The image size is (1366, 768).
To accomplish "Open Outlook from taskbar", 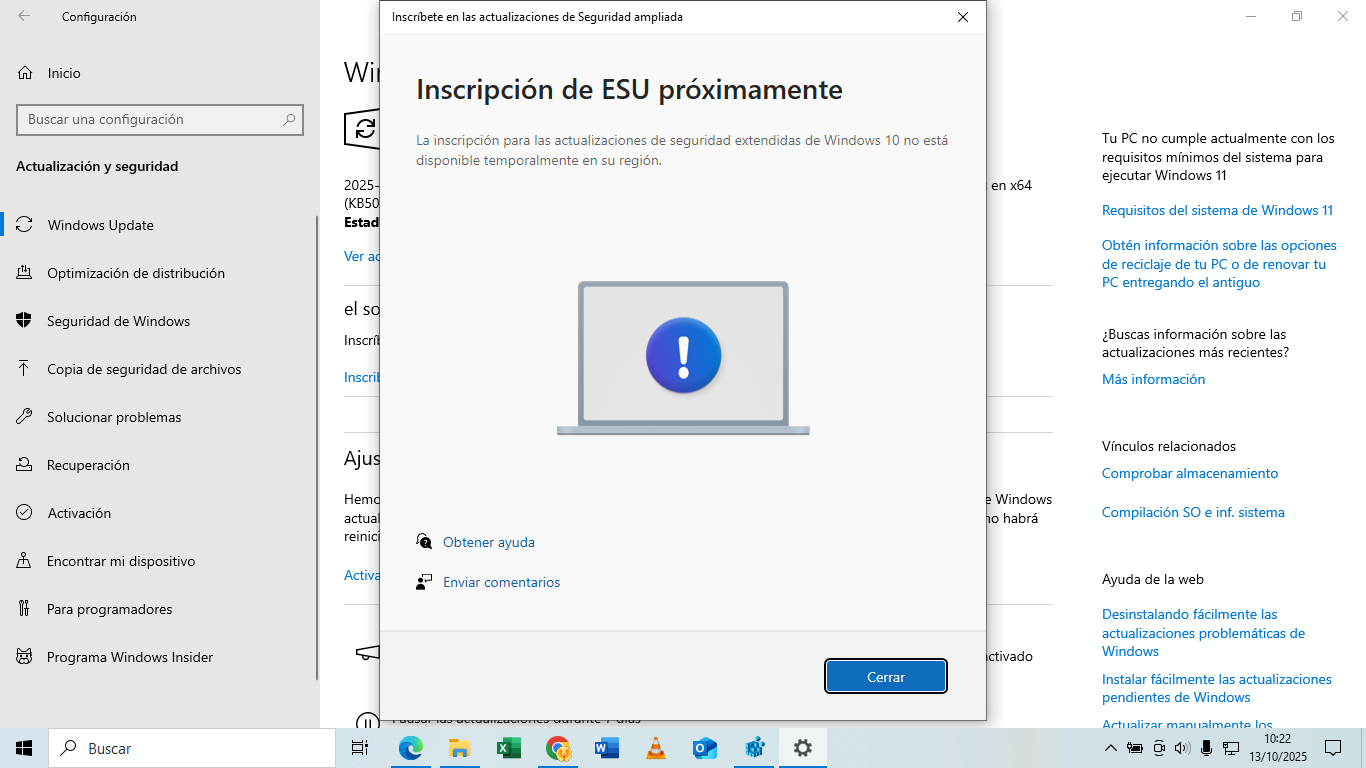I will click(x=705, y=748).
